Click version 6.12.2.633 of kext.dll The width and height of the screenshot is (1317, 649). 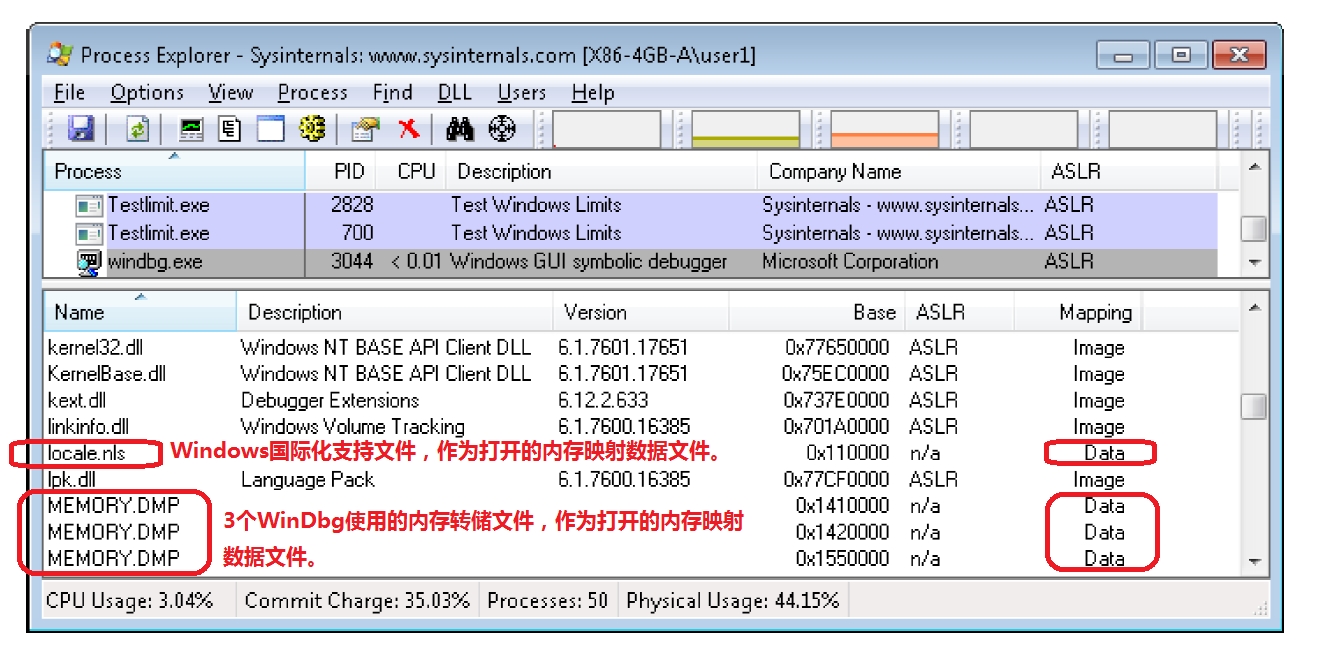click(603, 400)
